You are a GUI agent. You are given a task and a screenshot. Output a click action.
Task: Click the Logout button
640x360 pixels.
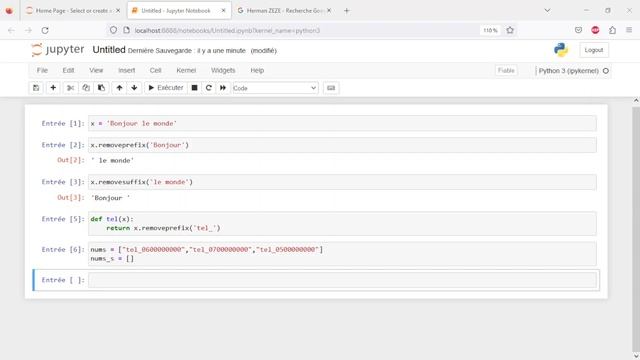click(x=593, y=50)
